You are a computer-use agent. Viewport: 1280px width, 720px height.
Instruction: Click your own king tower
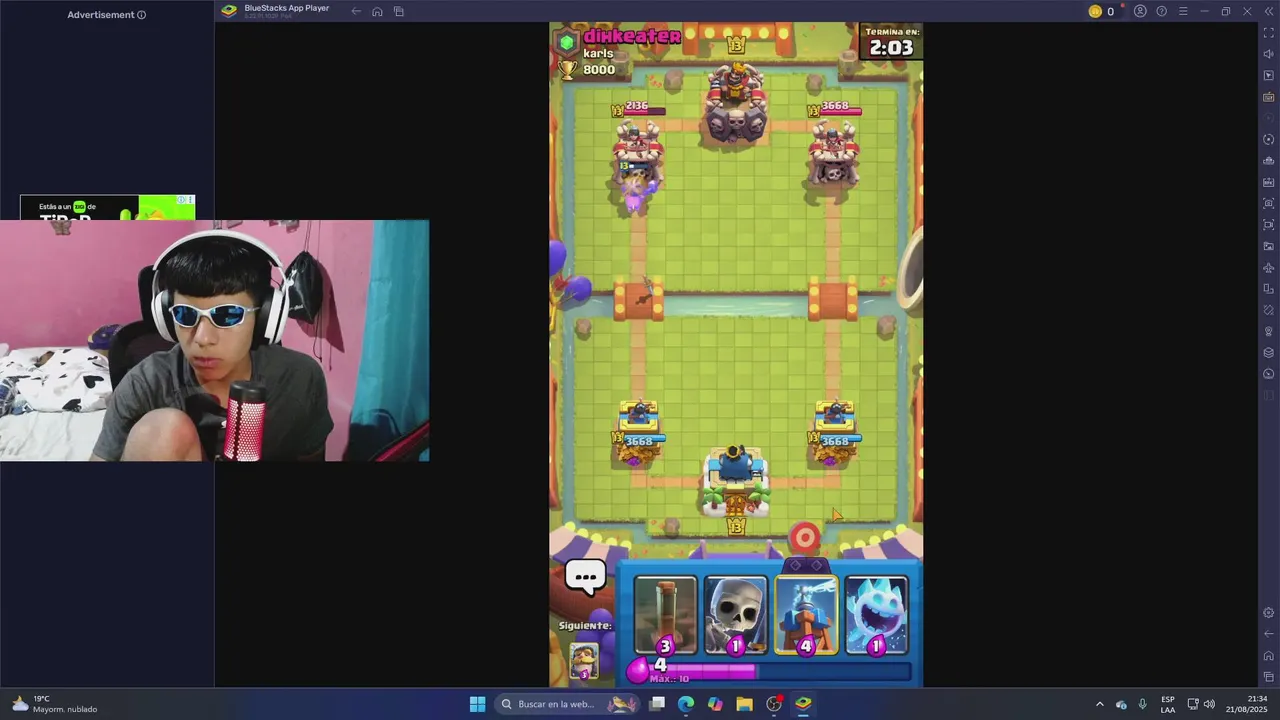(735, 480)
